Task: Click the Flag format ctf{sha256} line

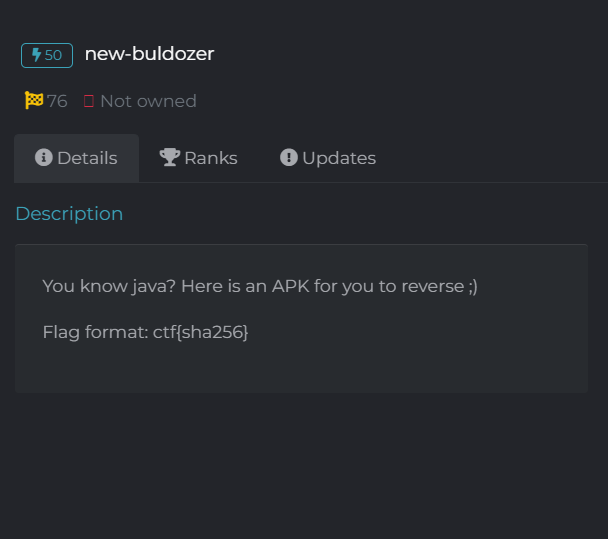Action: click(145, 332)
